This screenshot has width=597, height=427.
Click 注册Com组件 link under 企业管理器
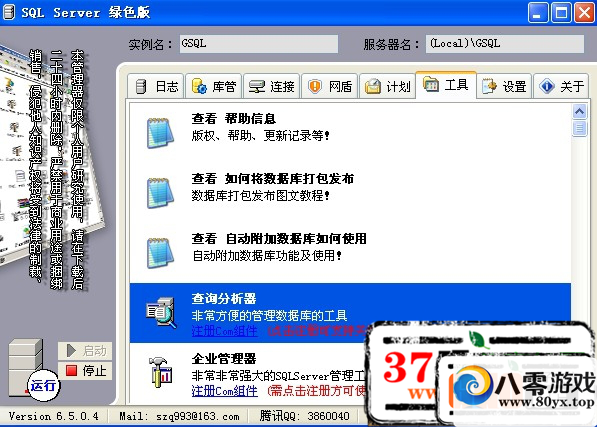coord(224,390)
